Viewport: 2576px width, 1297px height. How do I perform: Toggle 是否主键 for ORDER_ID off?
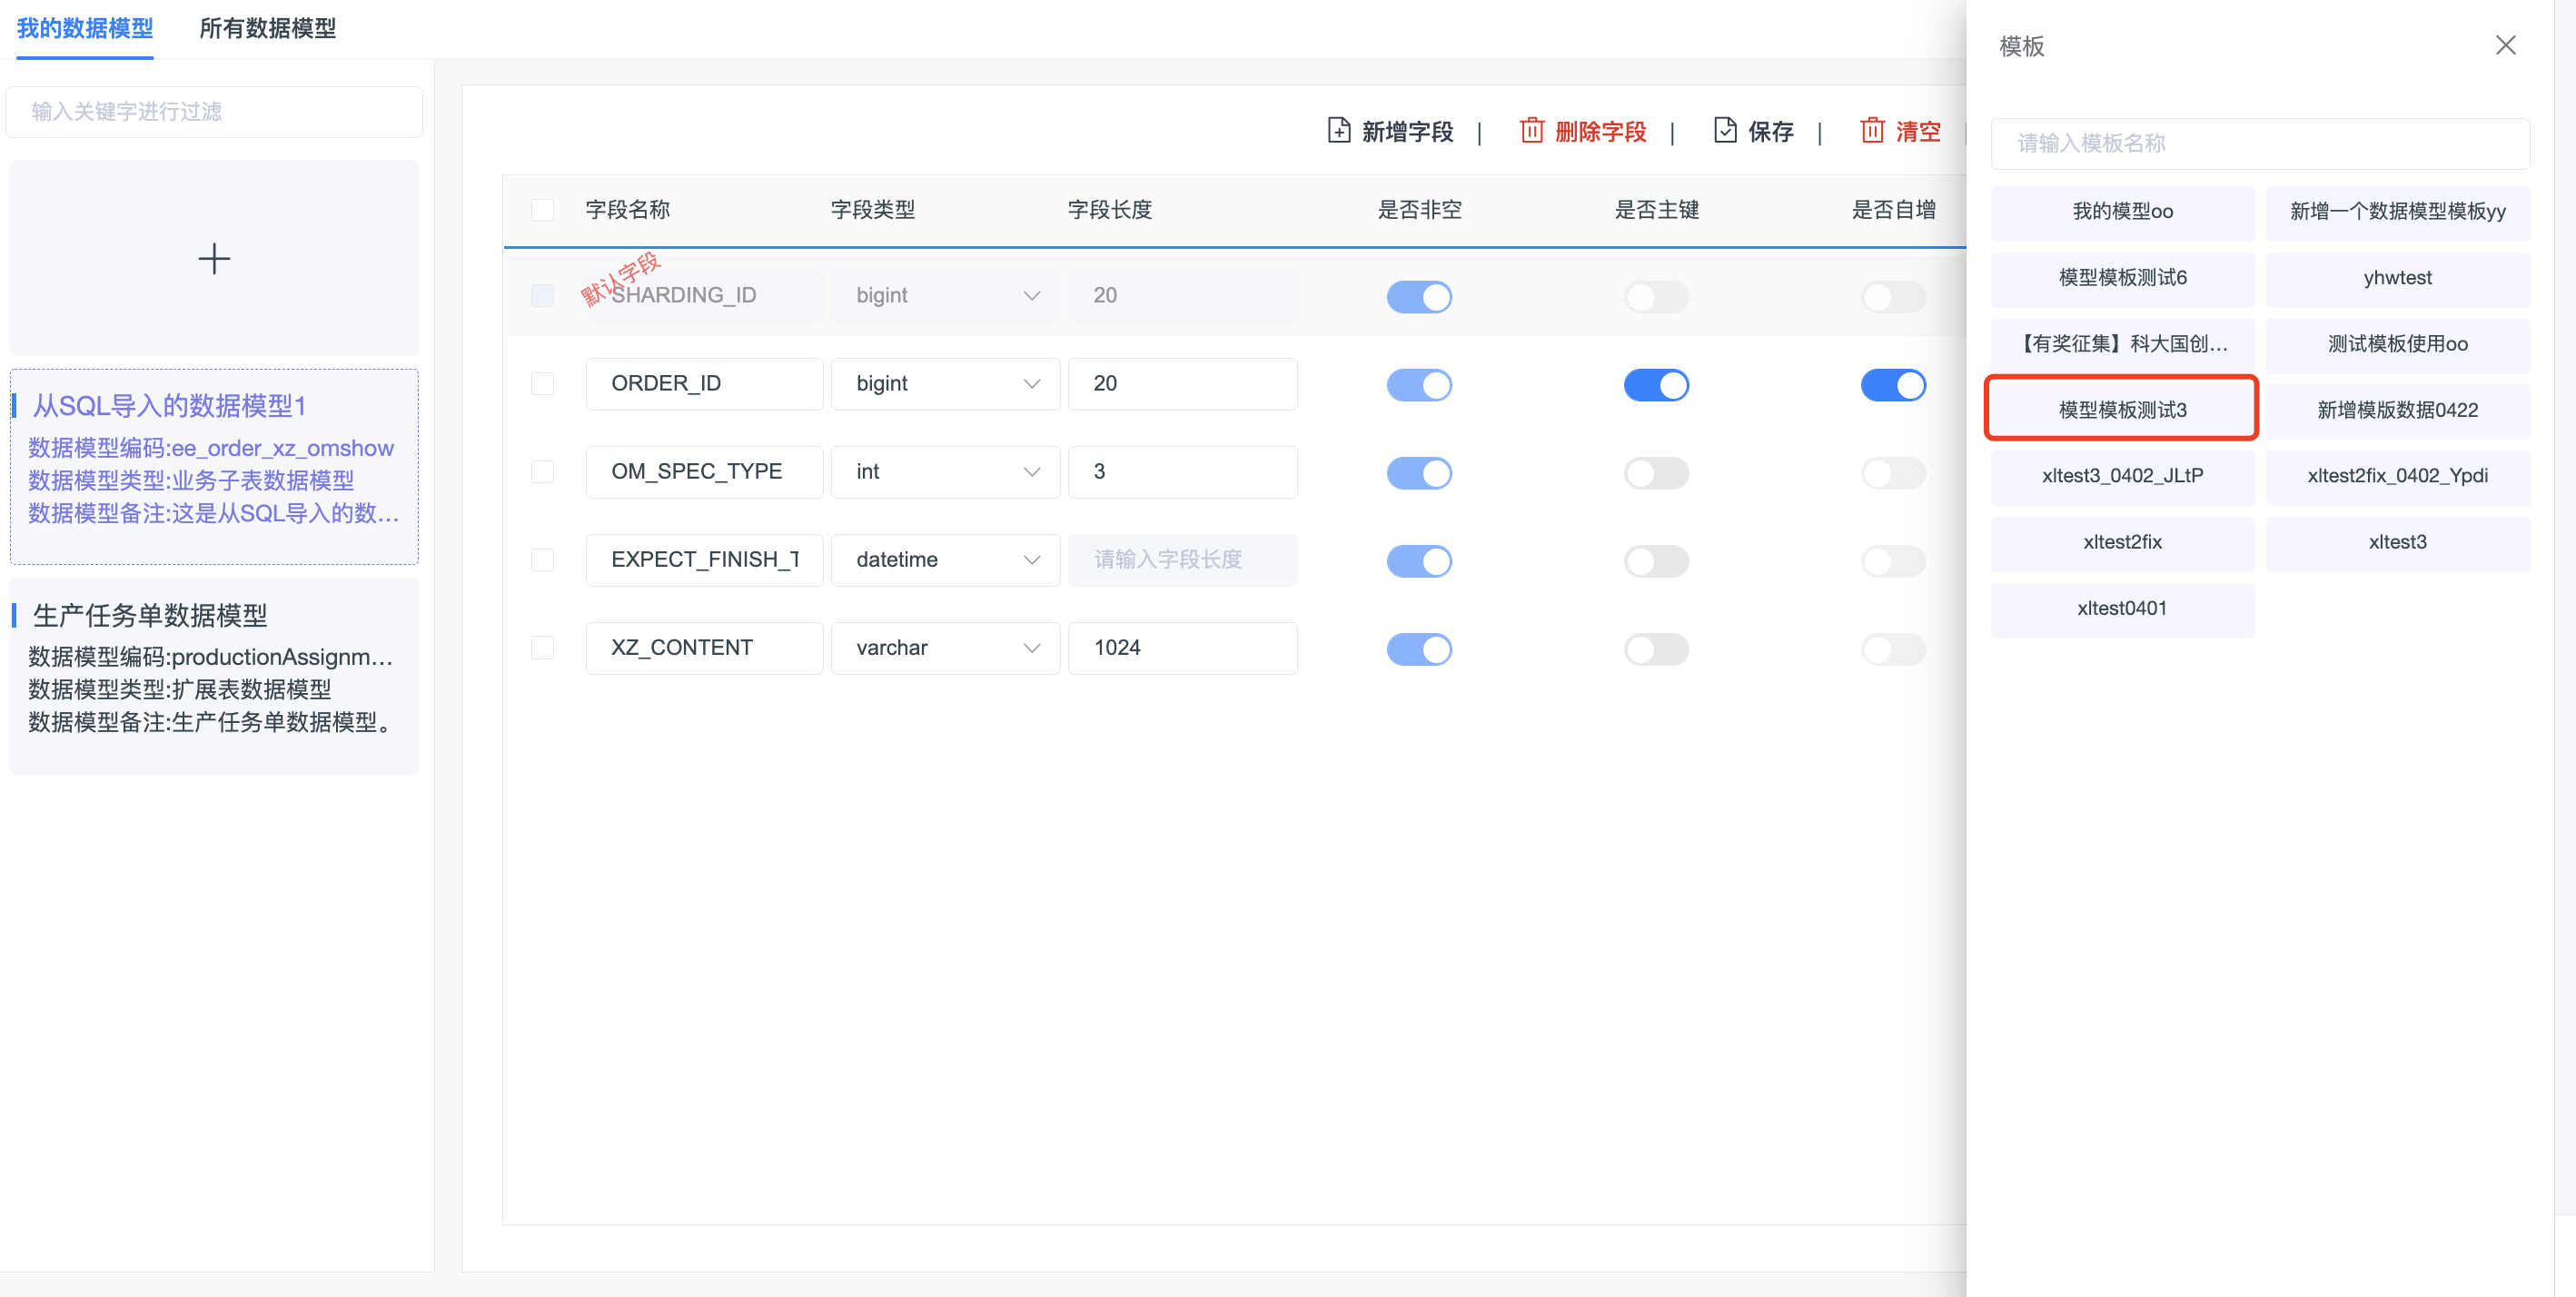pyautogui.click(x=1656, y=385)
